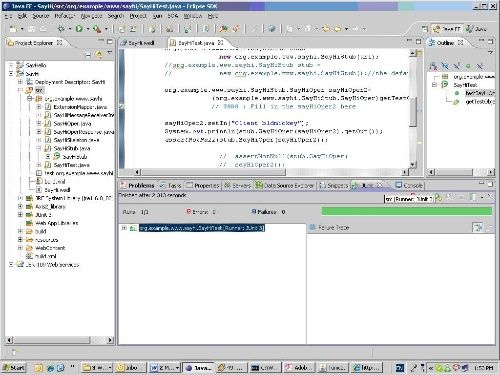Collapse the src folder node
500x375 pixels.
(20, 90)
